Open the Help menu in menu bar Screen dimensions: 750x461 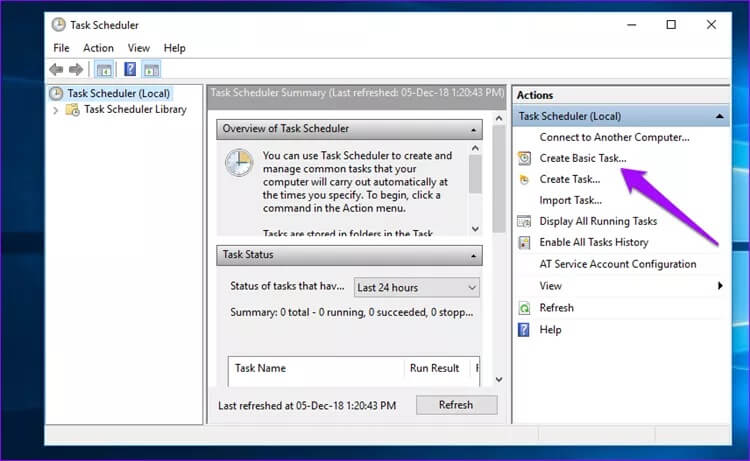(175, 48)
